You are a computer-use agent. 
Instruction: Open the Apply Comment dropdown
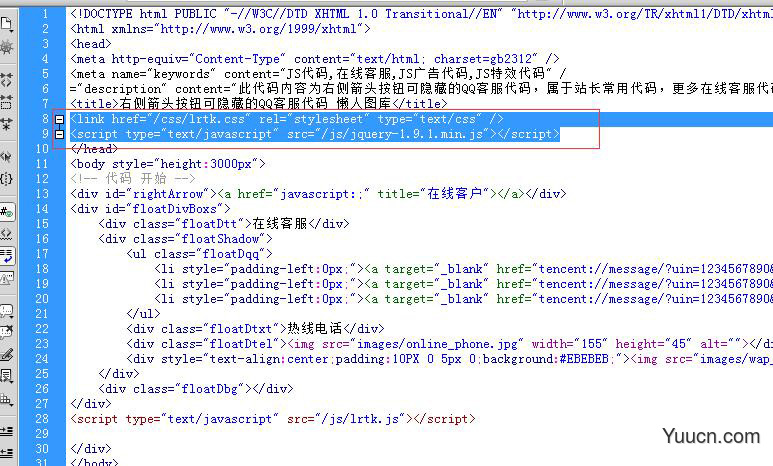click(x=6, y=311)
